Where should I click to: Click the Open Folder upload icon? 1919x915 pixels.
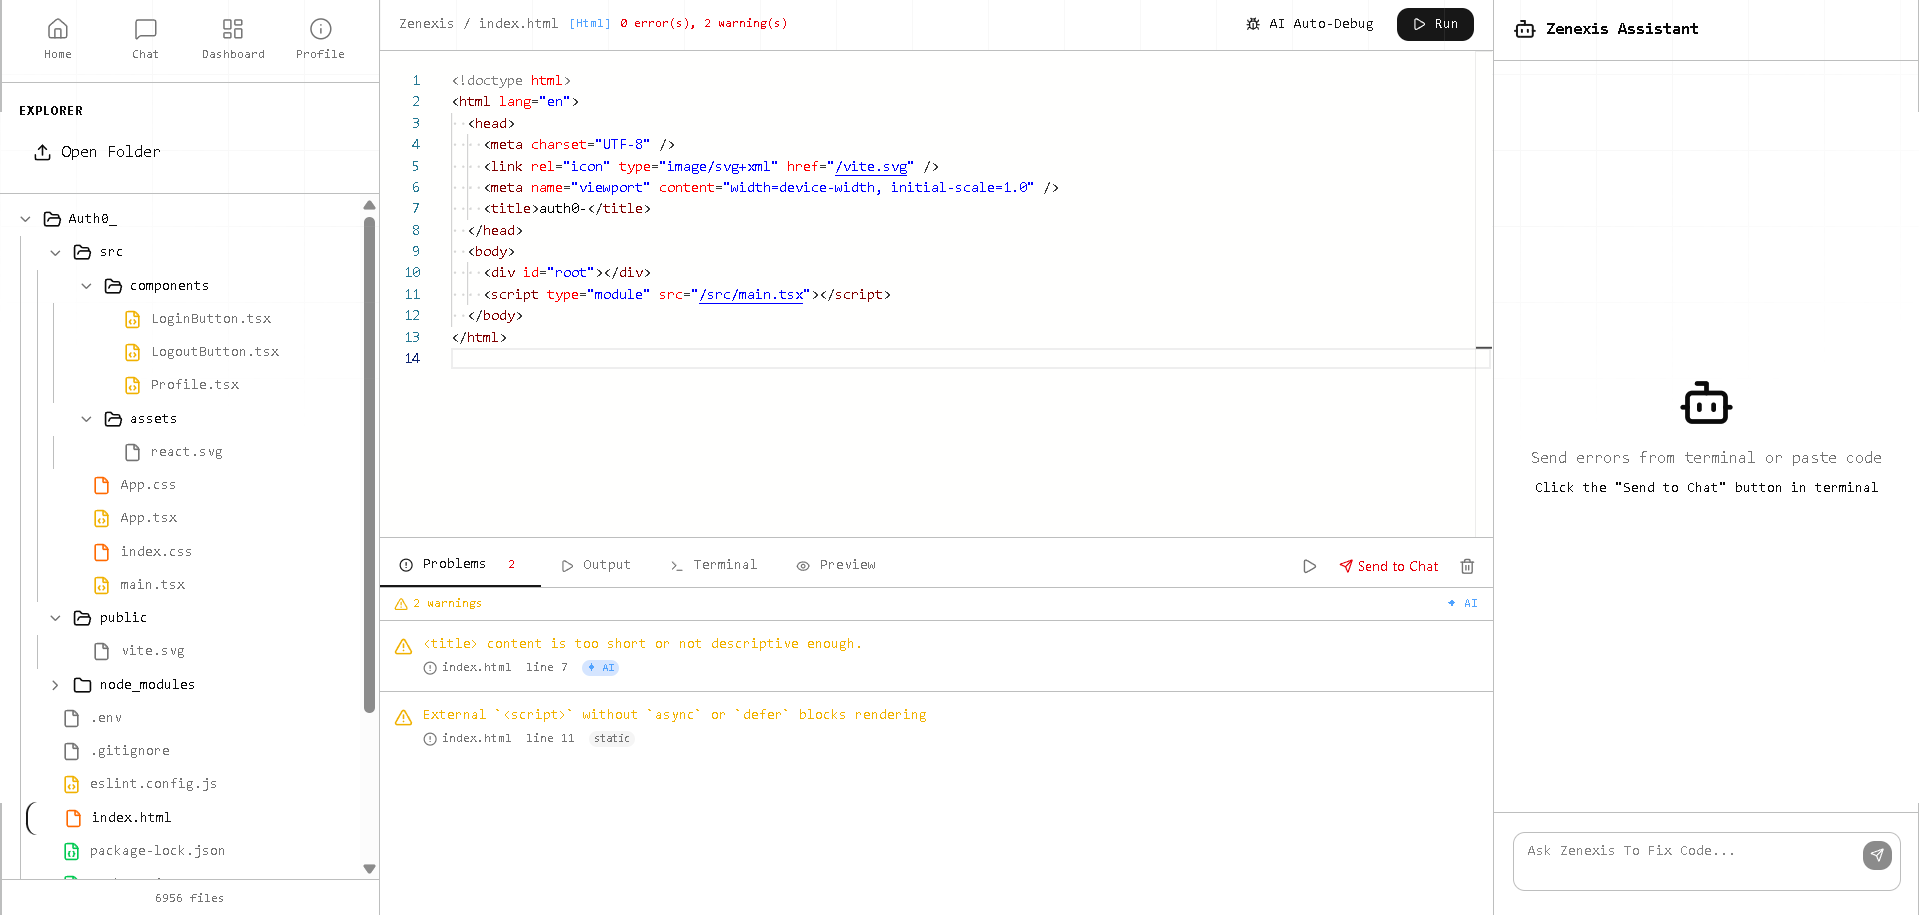pyautogui.click(x=42, y=152)
